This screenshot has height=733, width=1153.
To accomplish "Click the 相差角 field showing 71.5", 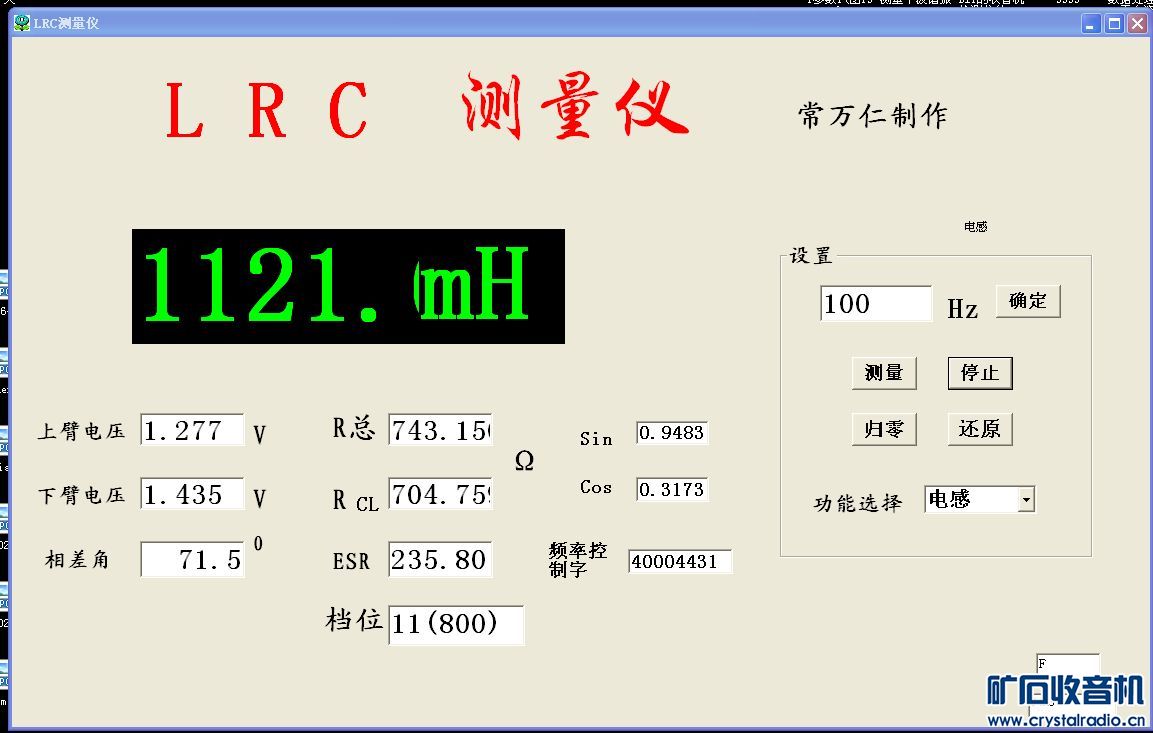I will pyautogui.click(x=193, y=559).
